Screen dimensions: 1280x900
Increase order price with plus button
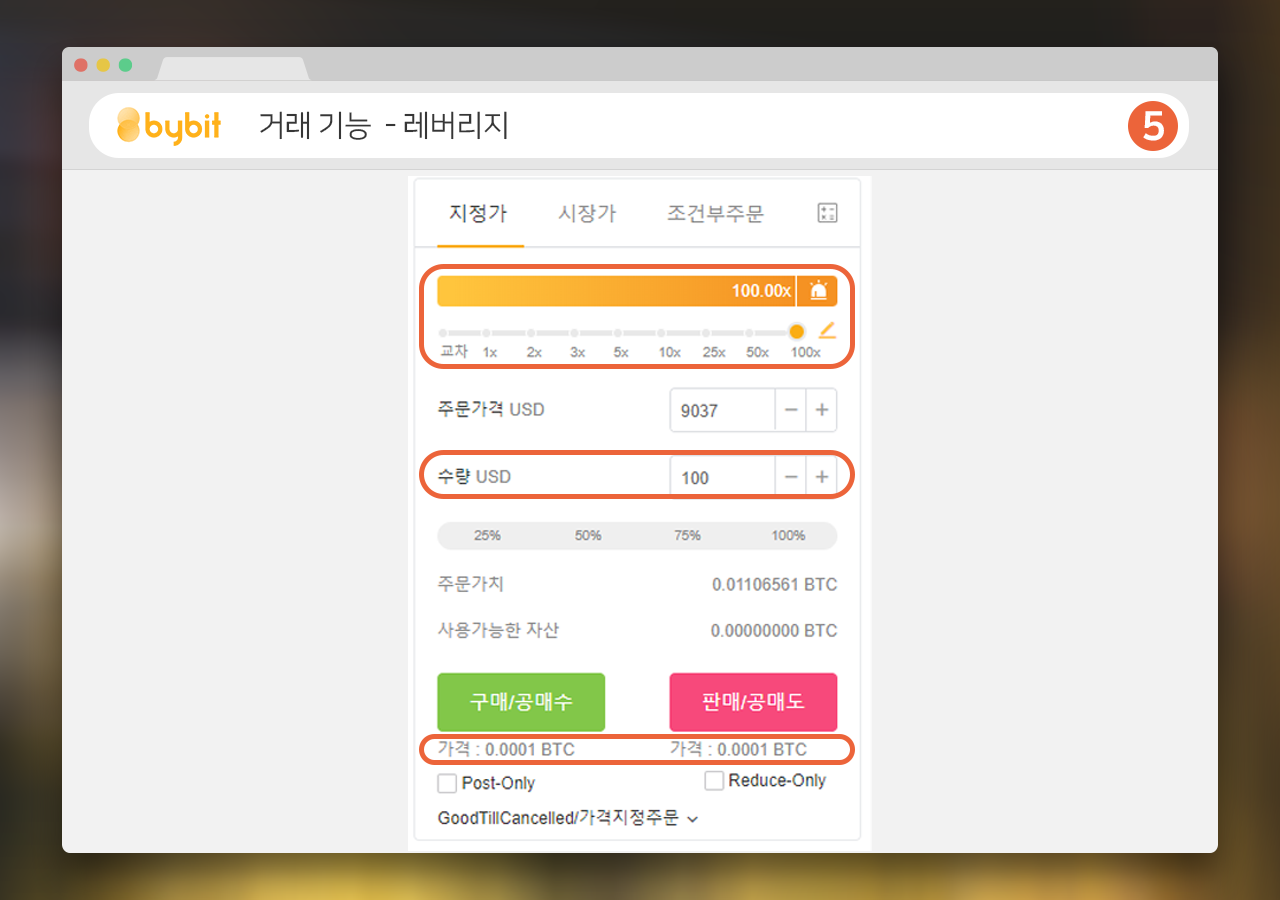pos(822,410)
